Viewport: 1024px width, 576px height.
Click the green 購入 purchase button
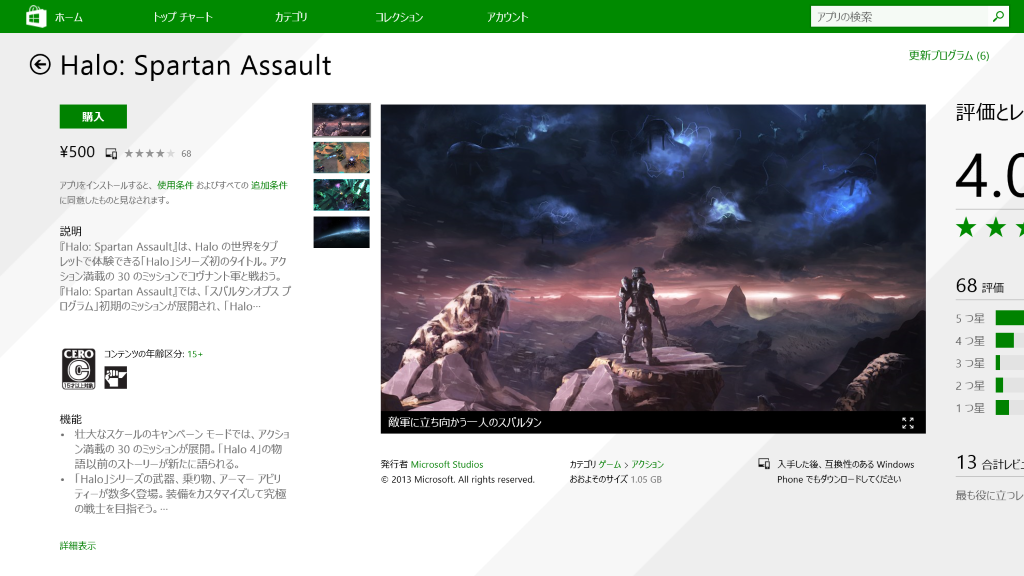(93, 117)
